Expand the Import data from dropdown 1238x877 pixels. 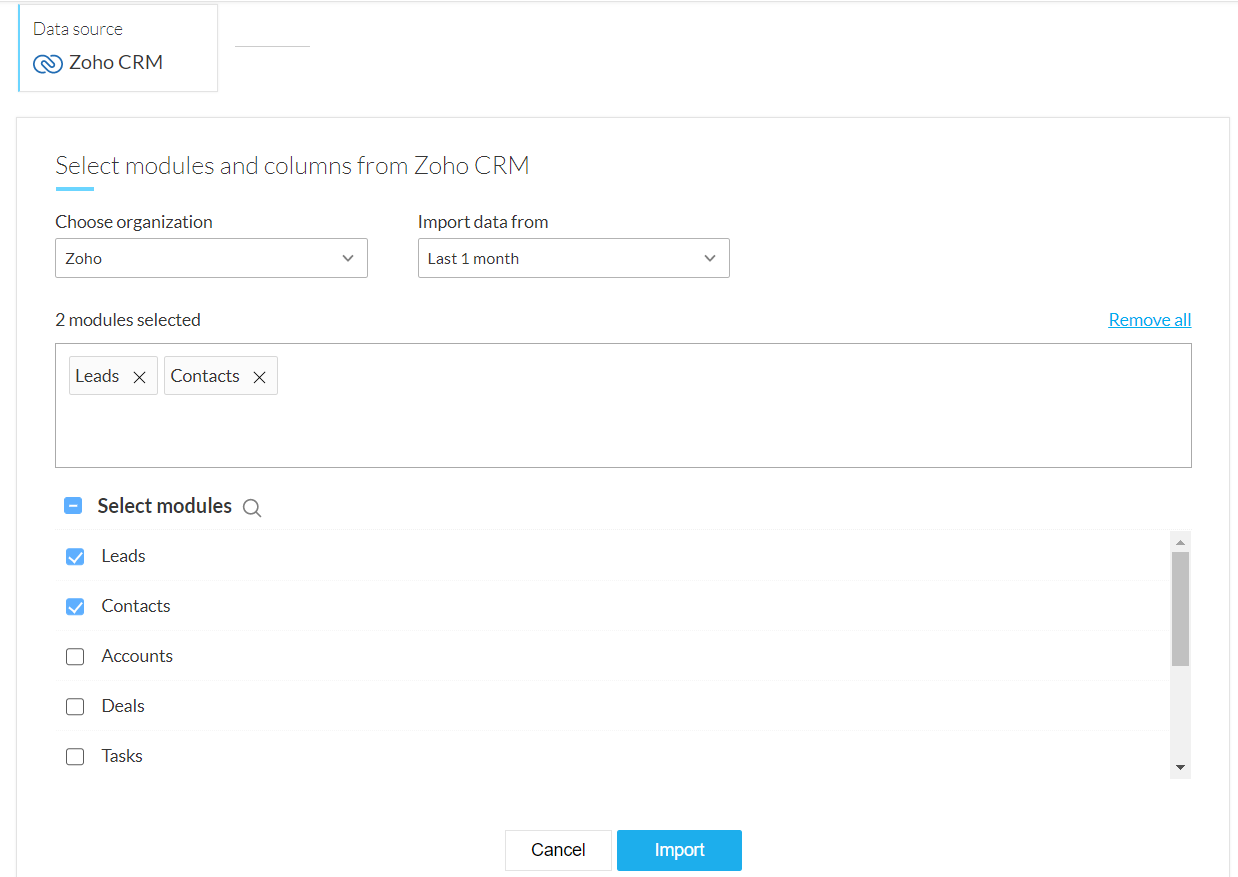[x=573, y=258]
